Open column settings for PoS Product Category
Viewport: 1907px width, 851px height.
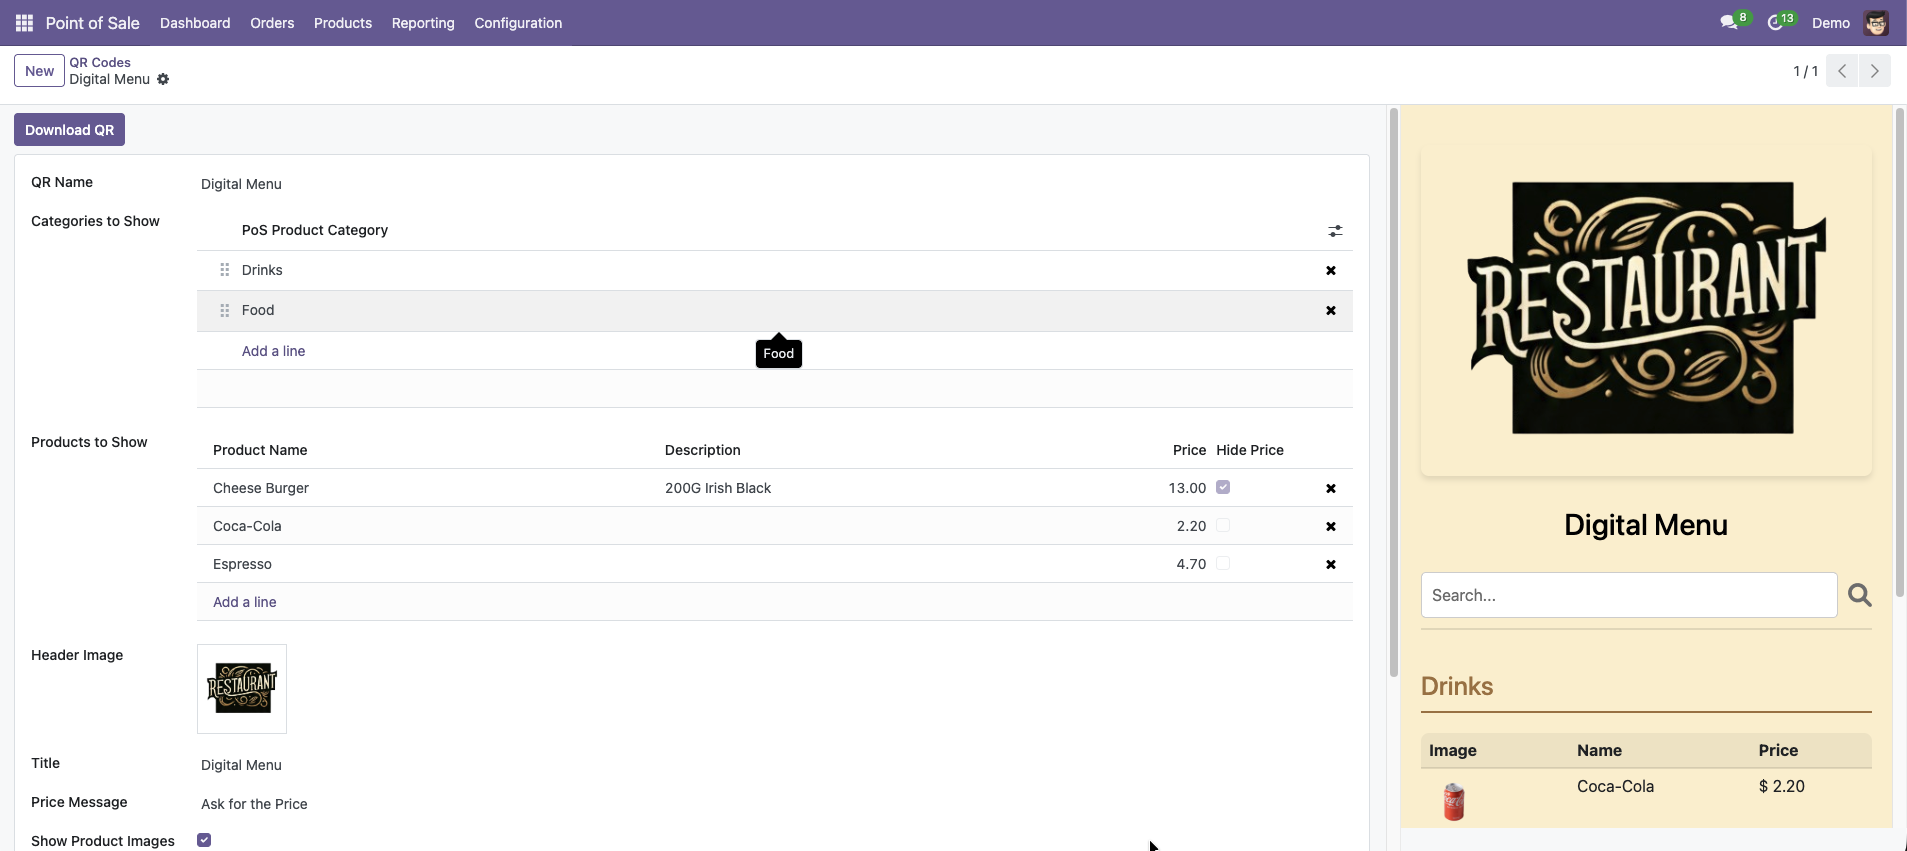[1335, 231]
